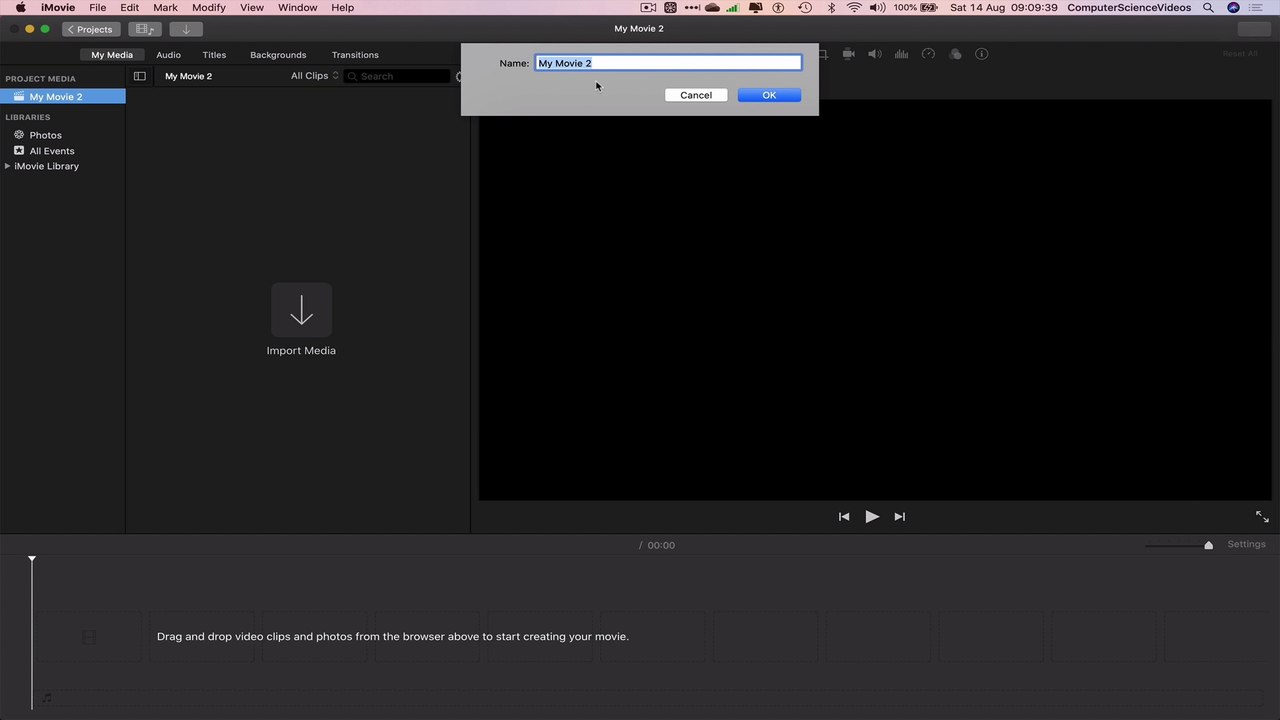Click the large Import Media arrow button
1280x720 pixels.
(301, 309)
